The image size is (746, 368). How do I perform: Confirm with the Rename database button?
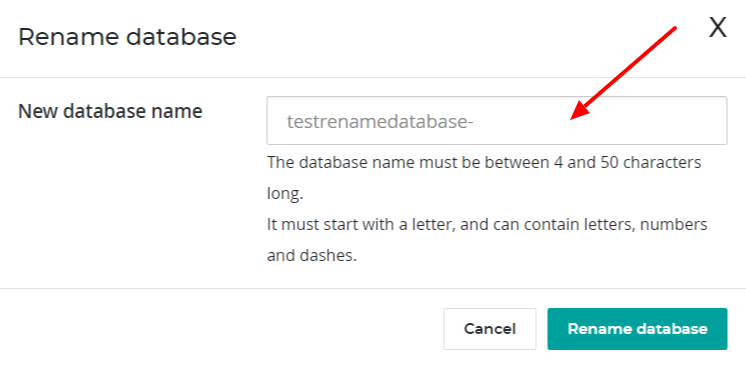(637, 329)
